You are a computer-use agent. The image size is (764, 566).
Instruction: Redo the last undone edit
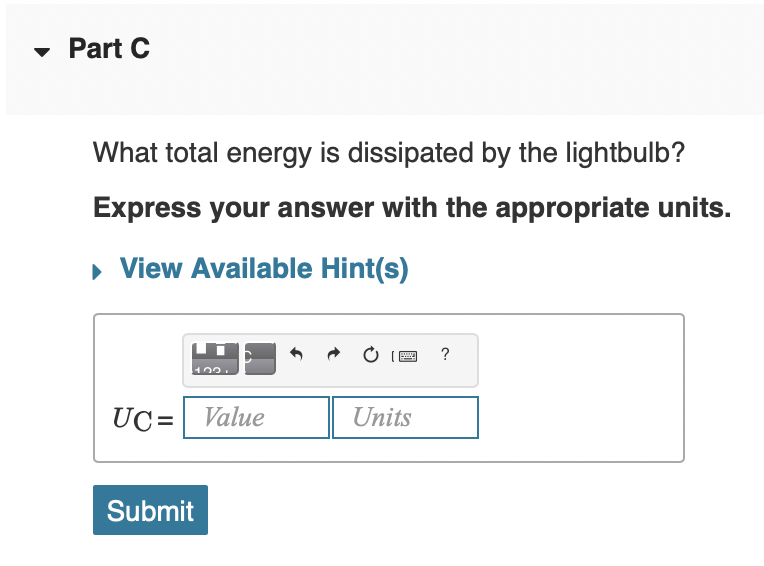pos(333,354)
